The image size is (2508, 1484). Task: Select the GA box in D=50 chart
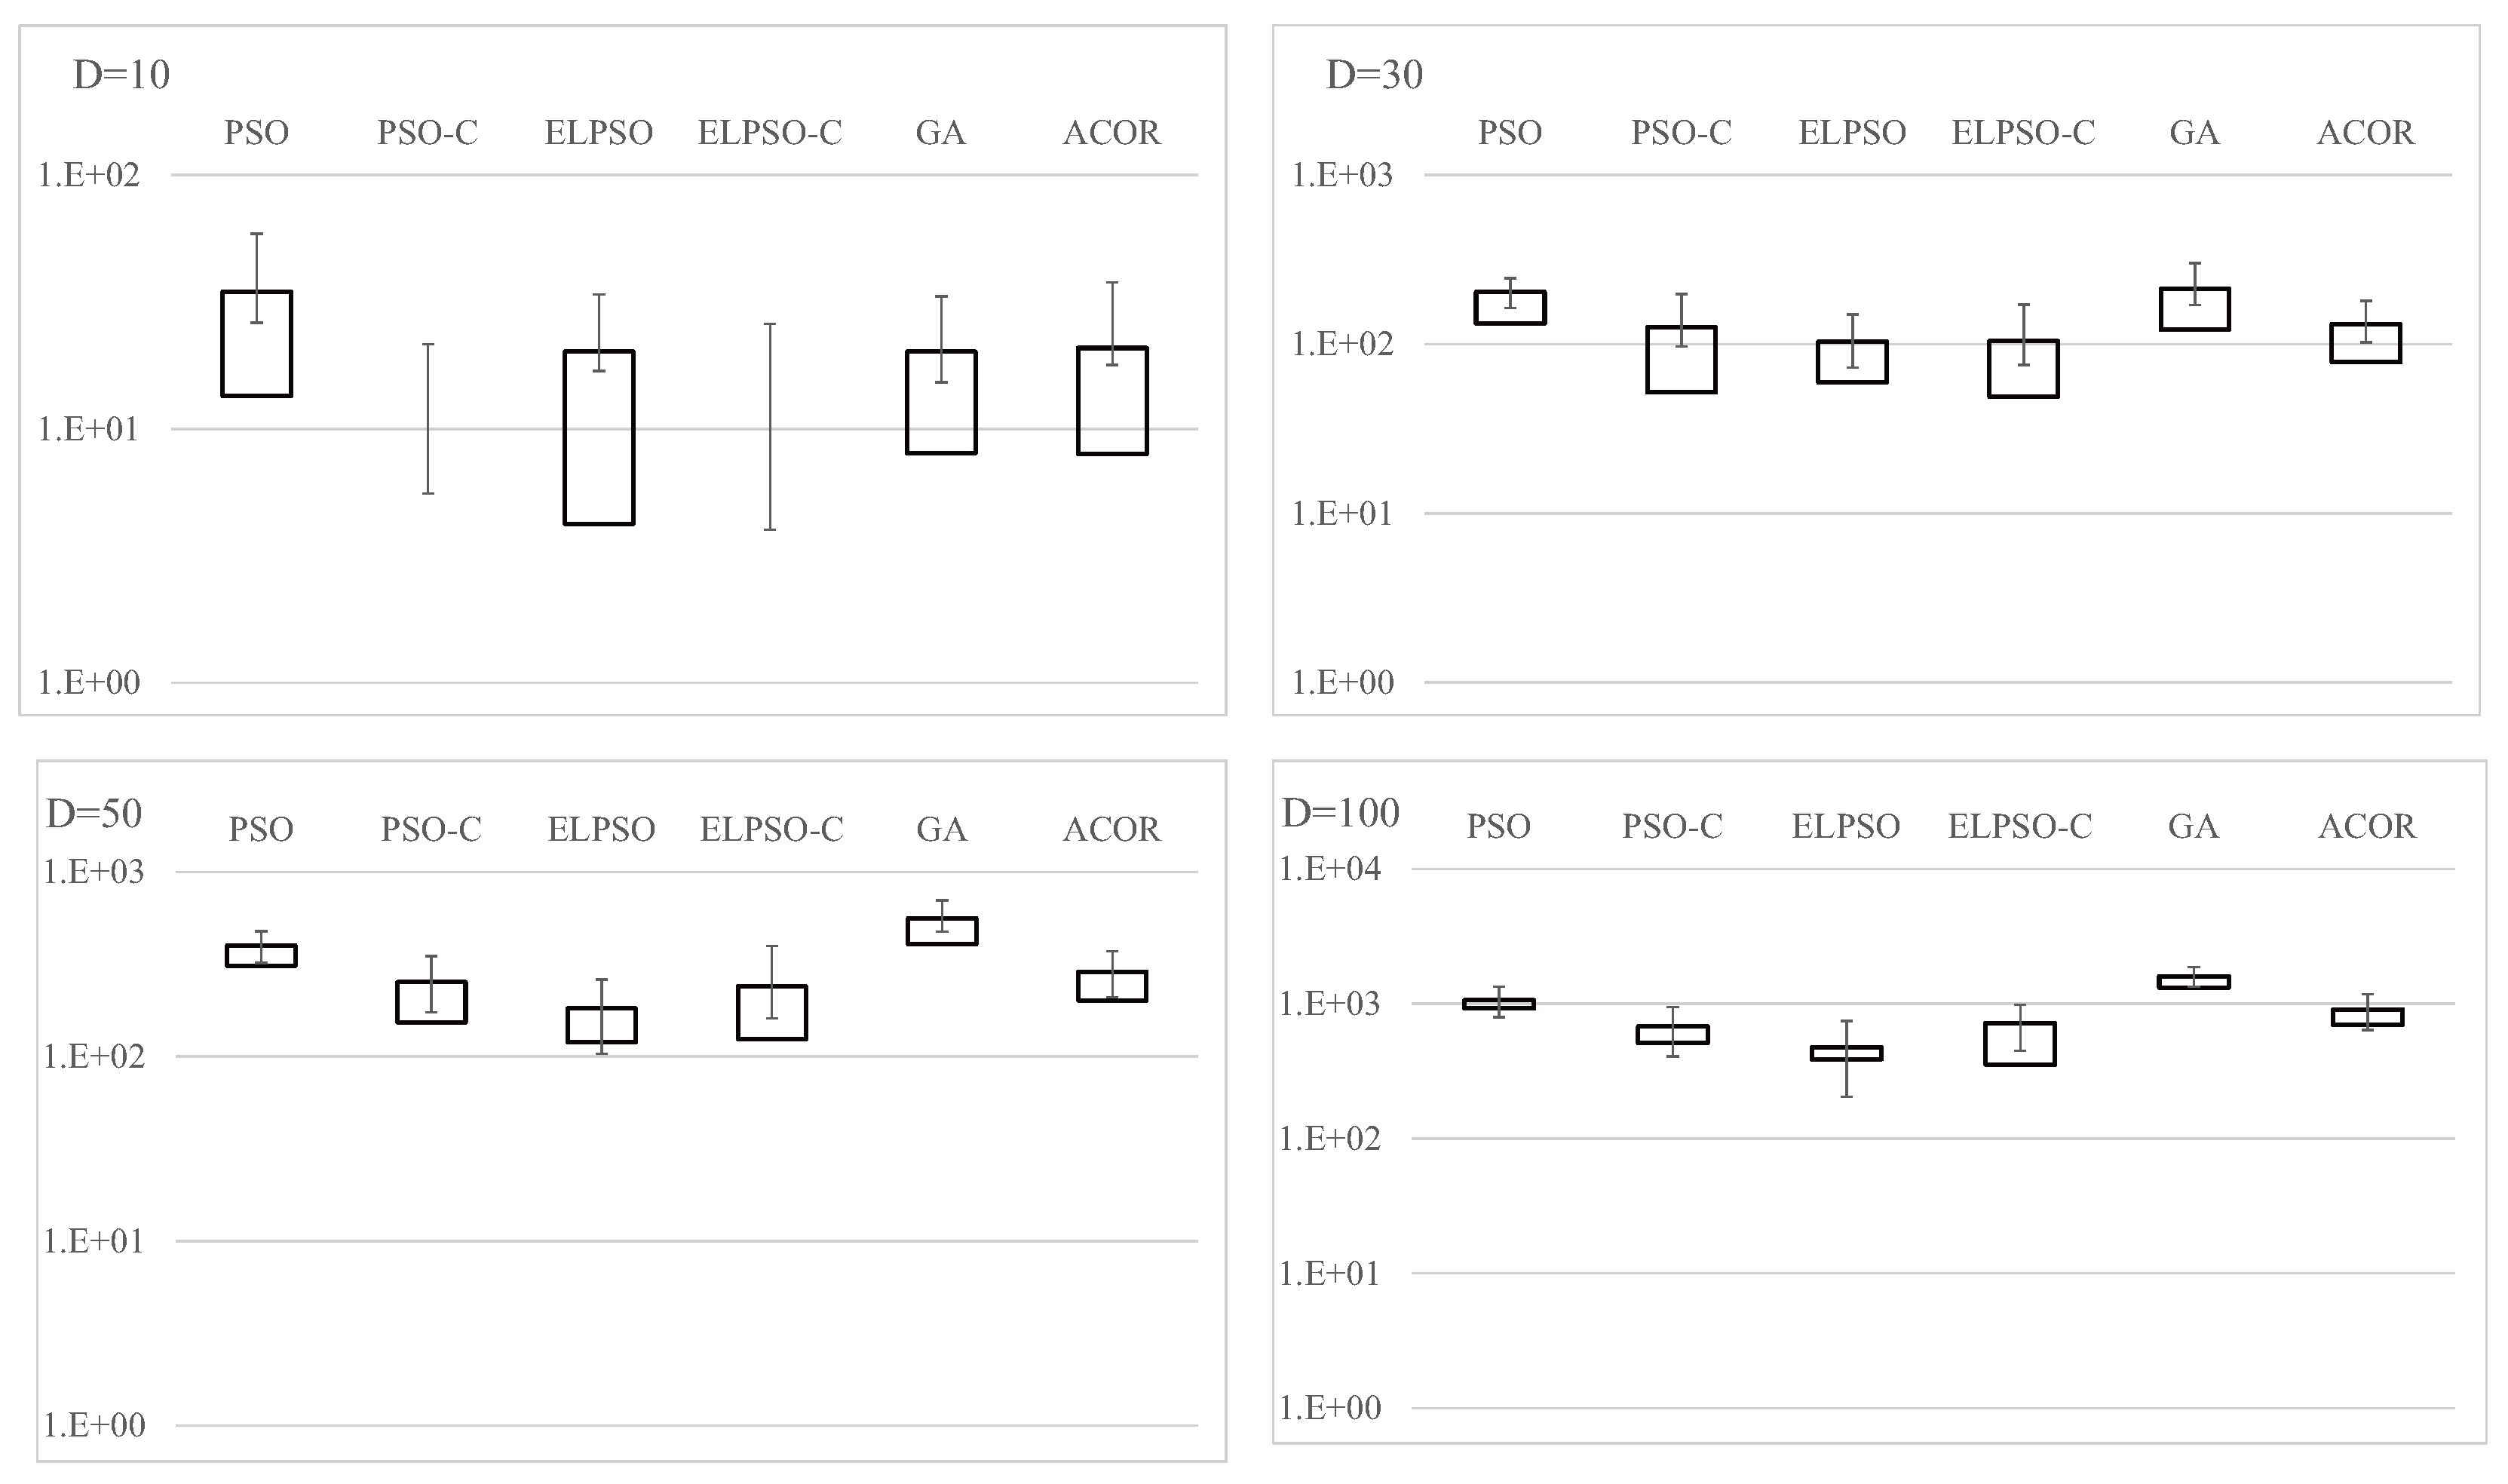point(941,931)
